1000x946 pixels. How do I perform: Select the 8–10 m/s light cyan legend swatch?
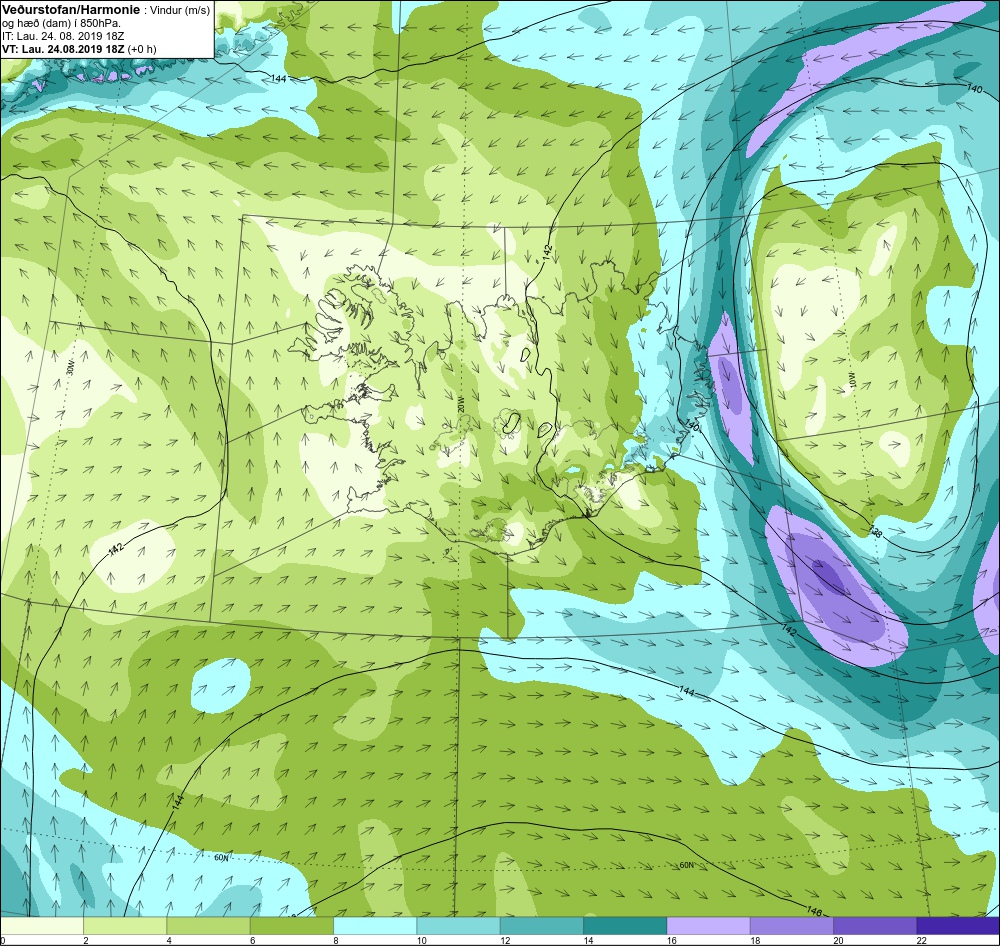click(x=375, y=926)
